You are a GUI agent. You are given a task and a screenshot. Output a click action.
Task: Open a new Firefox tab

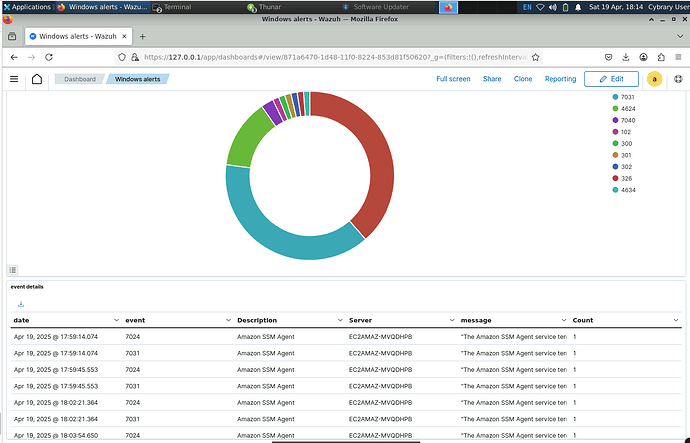click(140, 36)
